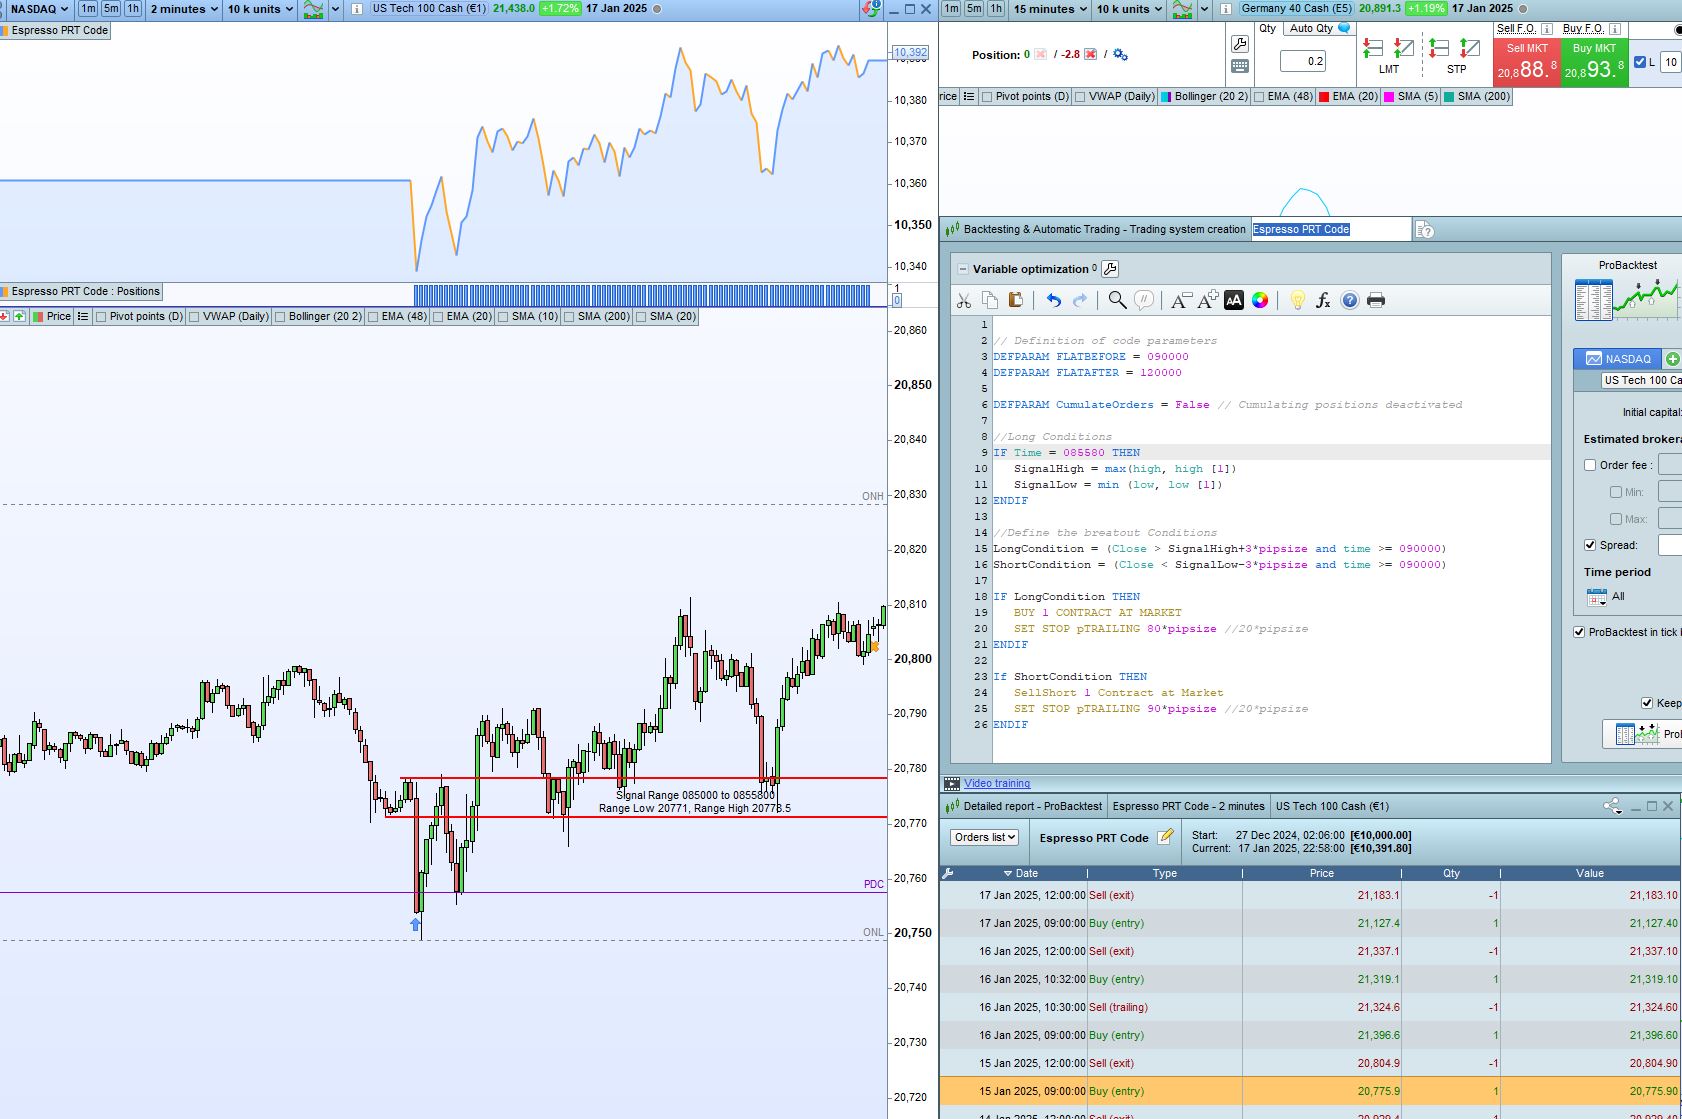Expand chart style arrow on NASDAQ toolbar
The height and width of the screenshot is (1119, 1682).
pyautogui.click(x=335, y=9)
